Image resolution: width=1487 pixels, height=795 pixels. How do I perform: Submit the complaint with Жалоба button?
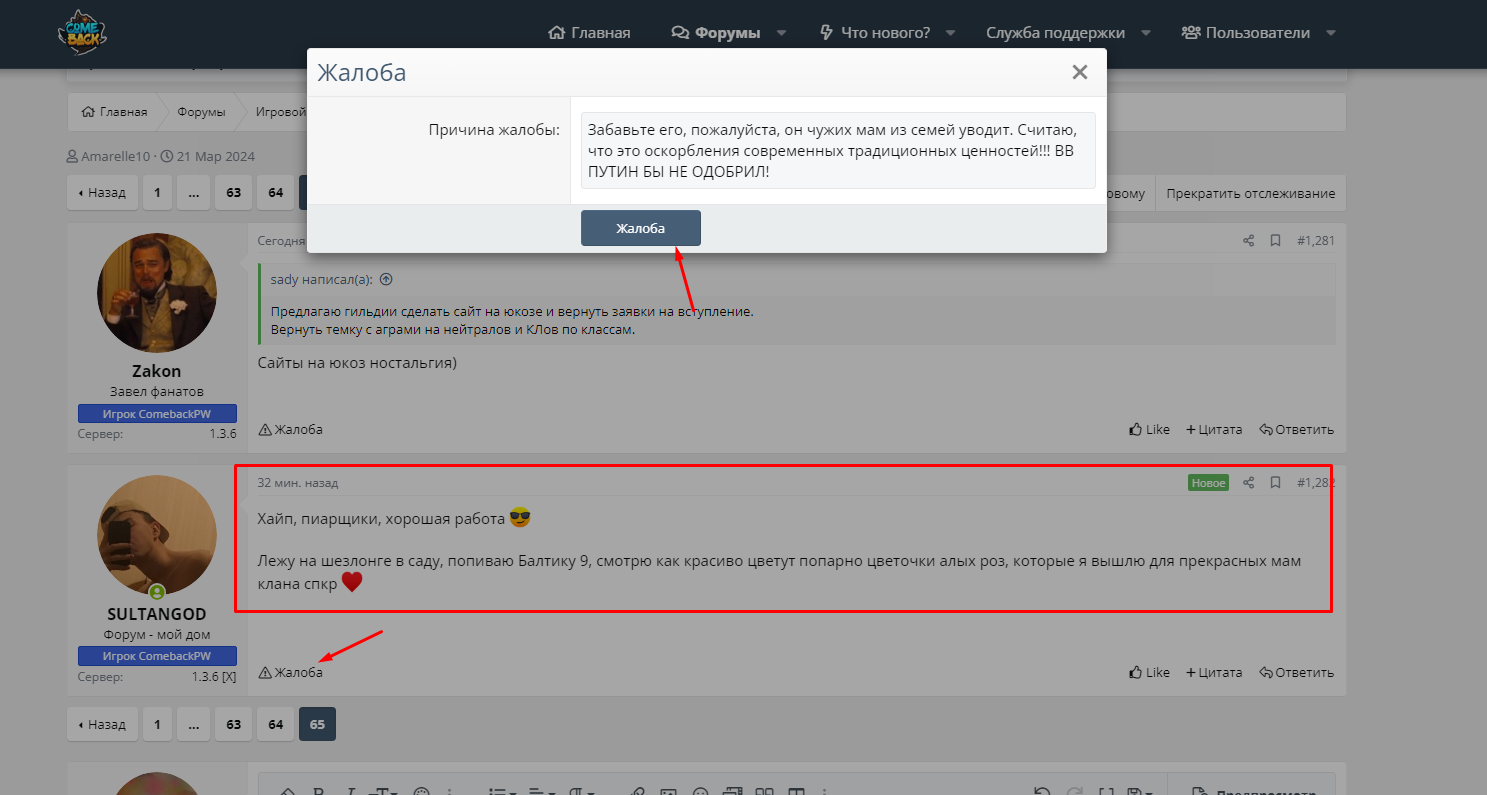[640, 228]
